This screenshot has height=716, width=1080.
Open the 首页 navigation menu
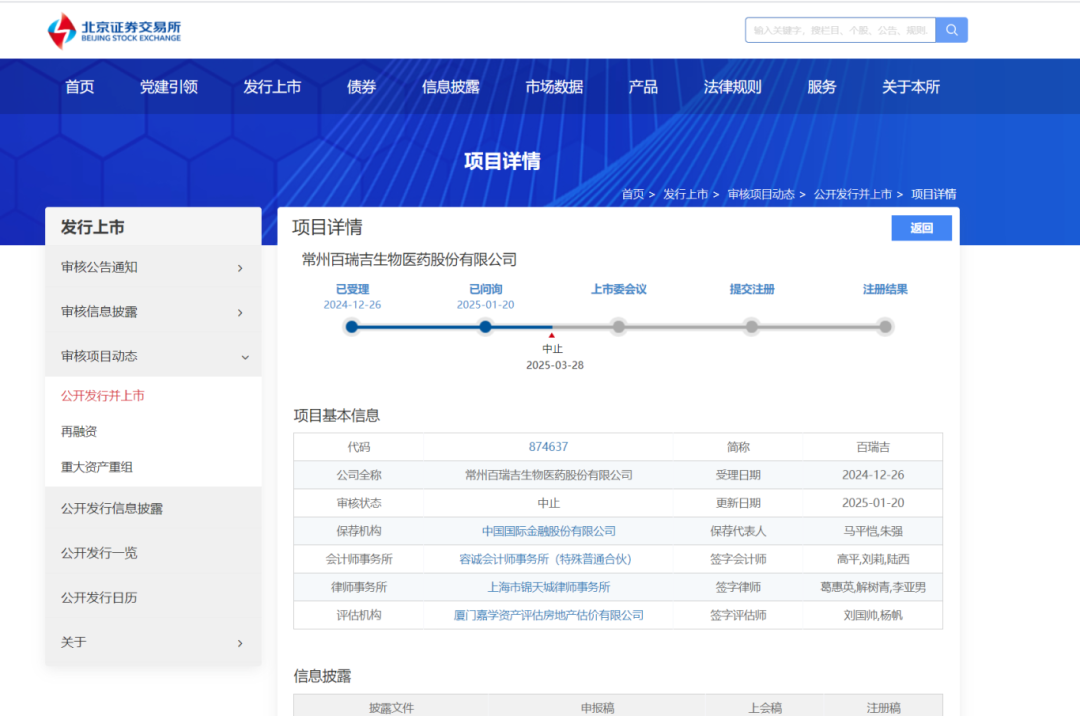tap(79, 87)
